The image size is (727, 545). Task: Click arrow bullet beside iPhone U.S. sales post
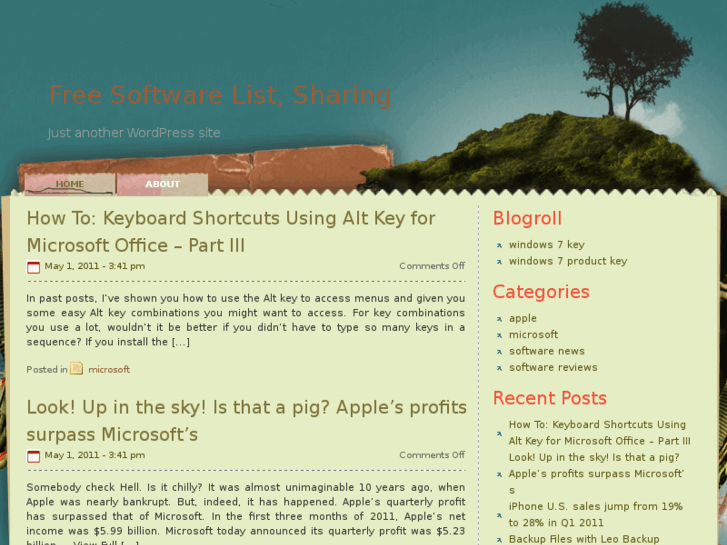[x=499, y=515]
